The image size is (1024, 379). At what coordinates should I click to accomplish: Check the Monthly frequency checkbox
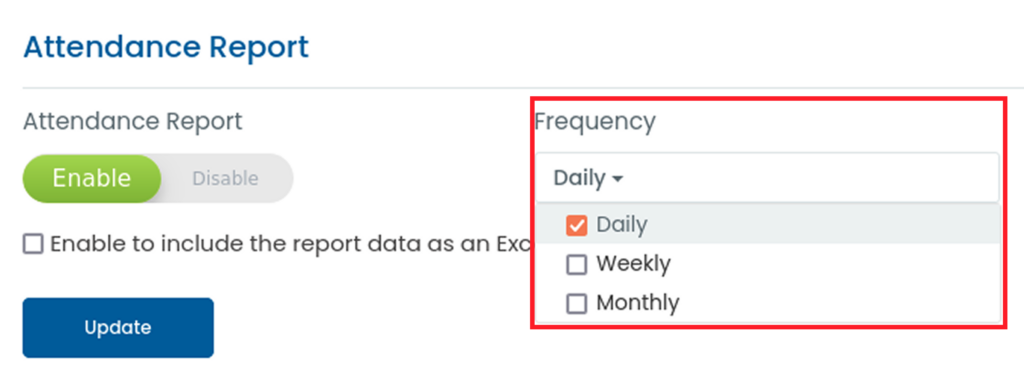click(x=577, y=304)
